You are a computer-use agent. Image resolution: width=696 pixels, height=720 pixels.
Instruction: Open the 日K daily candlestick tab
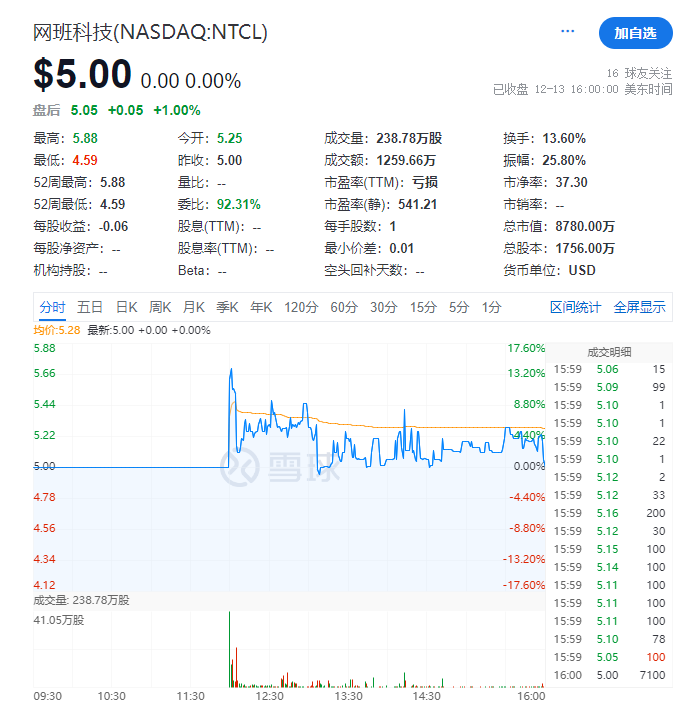(x=126, y=307)
